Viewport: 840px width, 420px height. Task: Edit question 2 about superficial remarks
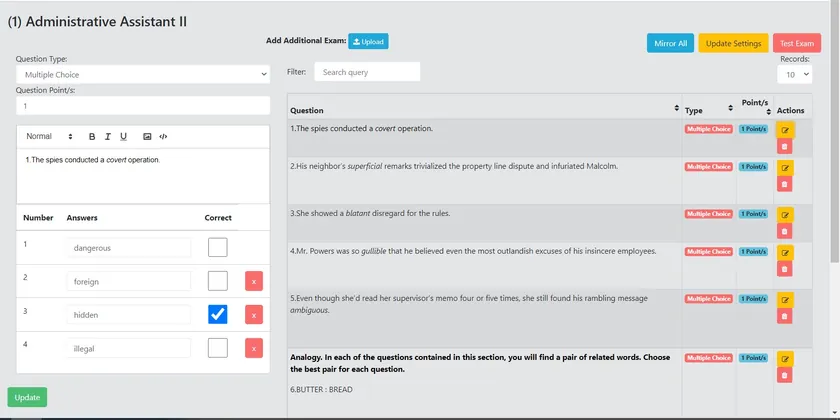785,168
